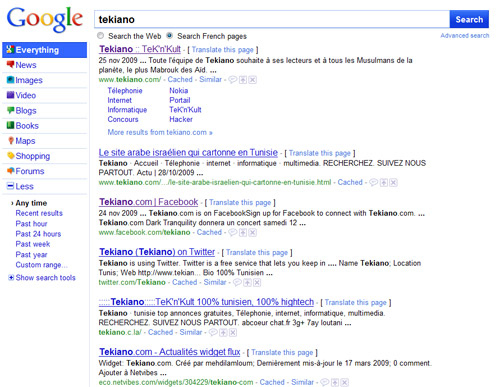Open Similar pages for twitter.com/Tekiano
This screenshot has width=500, height=387.
click(215, 283)
